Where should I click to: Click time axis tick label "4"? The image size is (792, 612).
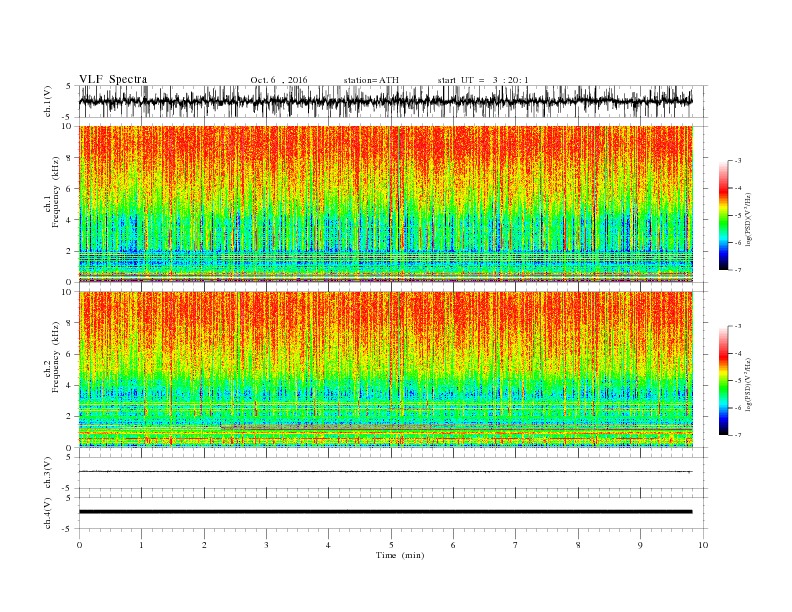(x=328, y=545)
